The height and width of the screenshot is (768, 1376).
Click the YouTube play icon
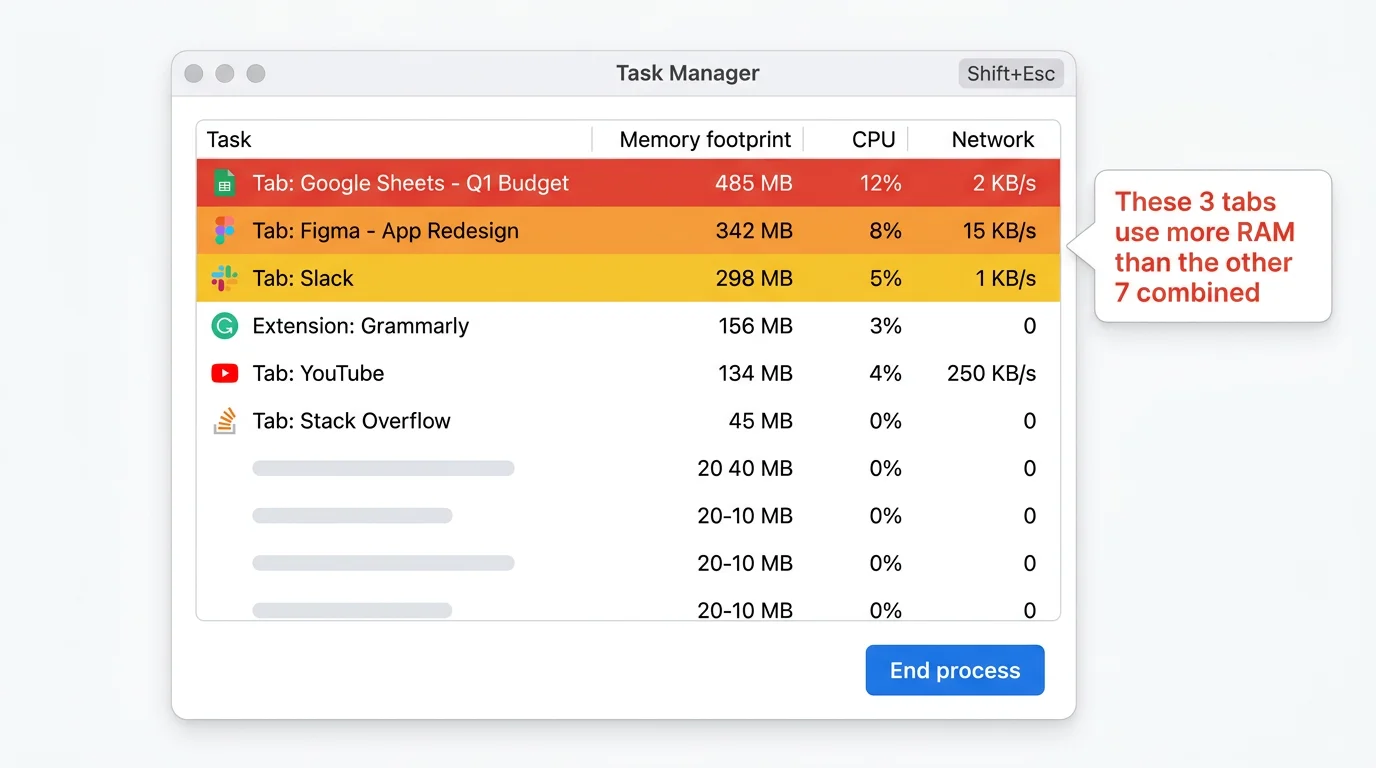(x=224, y=373)
